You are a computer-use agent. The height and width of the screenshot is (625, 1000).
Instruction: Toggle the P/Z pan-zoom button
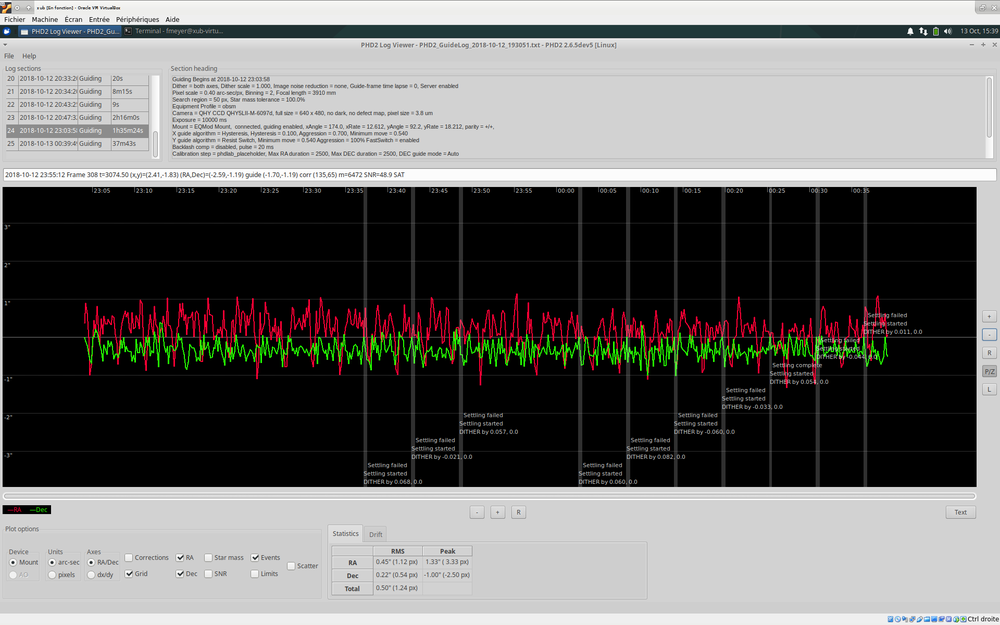989,371
